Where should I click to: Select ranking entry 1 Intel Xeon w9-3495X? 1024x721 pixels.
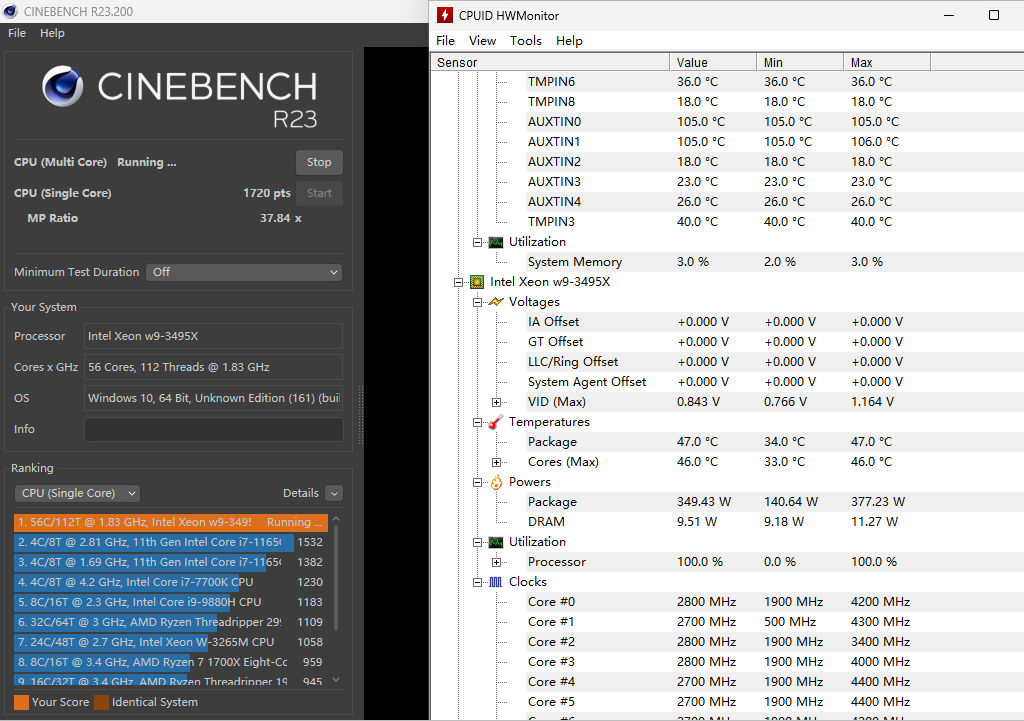171,522
